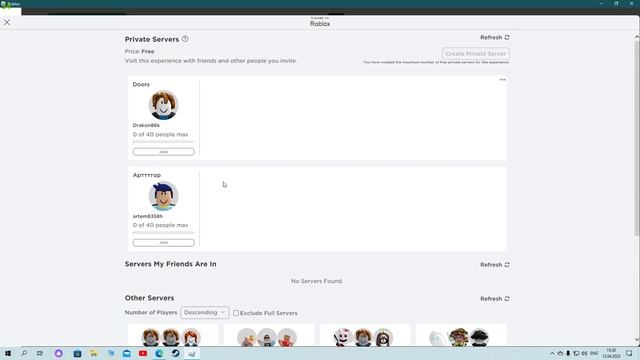Open the artem8358h profile link
Viewport: 640px width, 360px height.
(148, 216)
